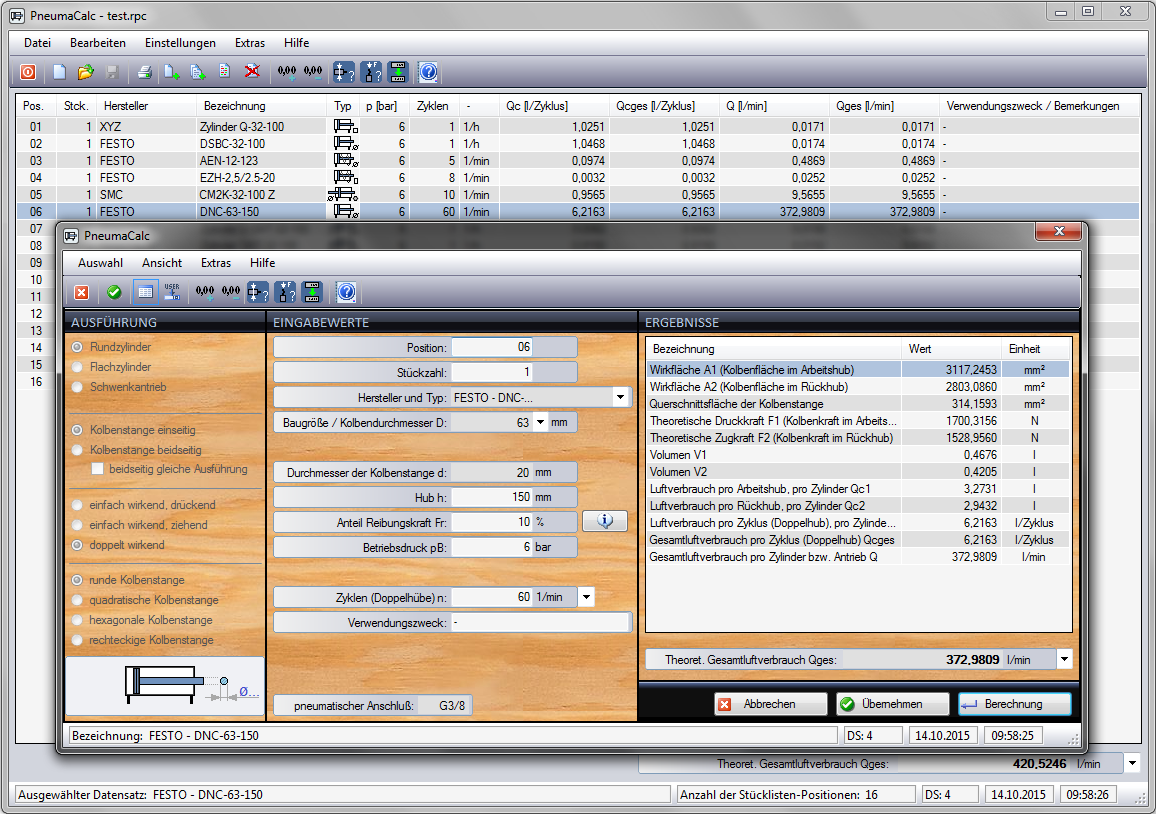Click the Berechnung button
This screenshot has width=1156, height=814.
tap(1014, 704)
